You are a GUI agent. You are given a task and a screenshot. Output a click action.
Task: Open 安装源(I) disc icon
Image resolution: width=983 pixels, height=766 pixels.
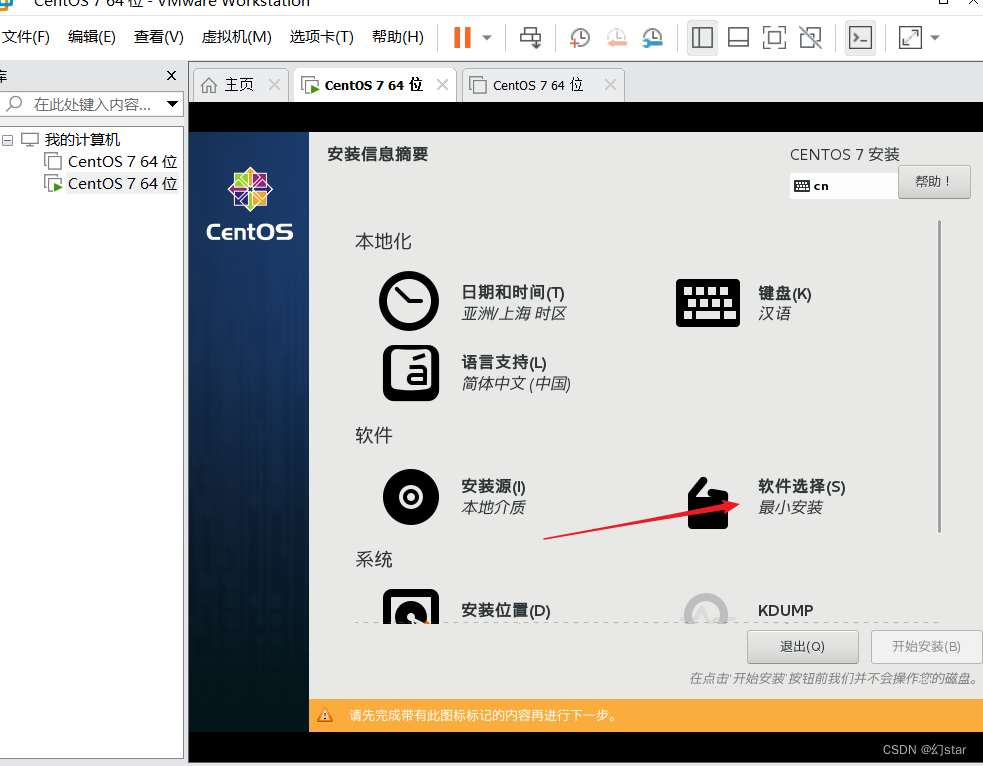point(411,497)
